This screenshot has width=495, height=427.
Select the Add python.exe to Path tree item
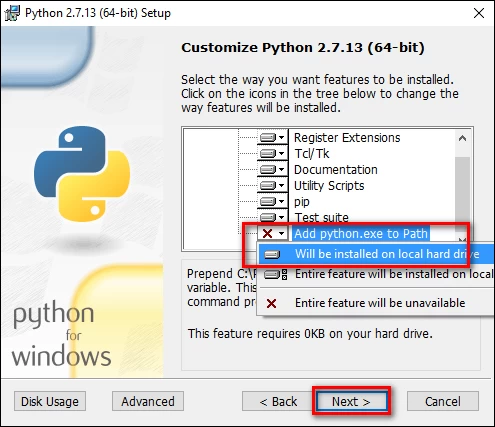pyautogui.click(x=361, y=234)
